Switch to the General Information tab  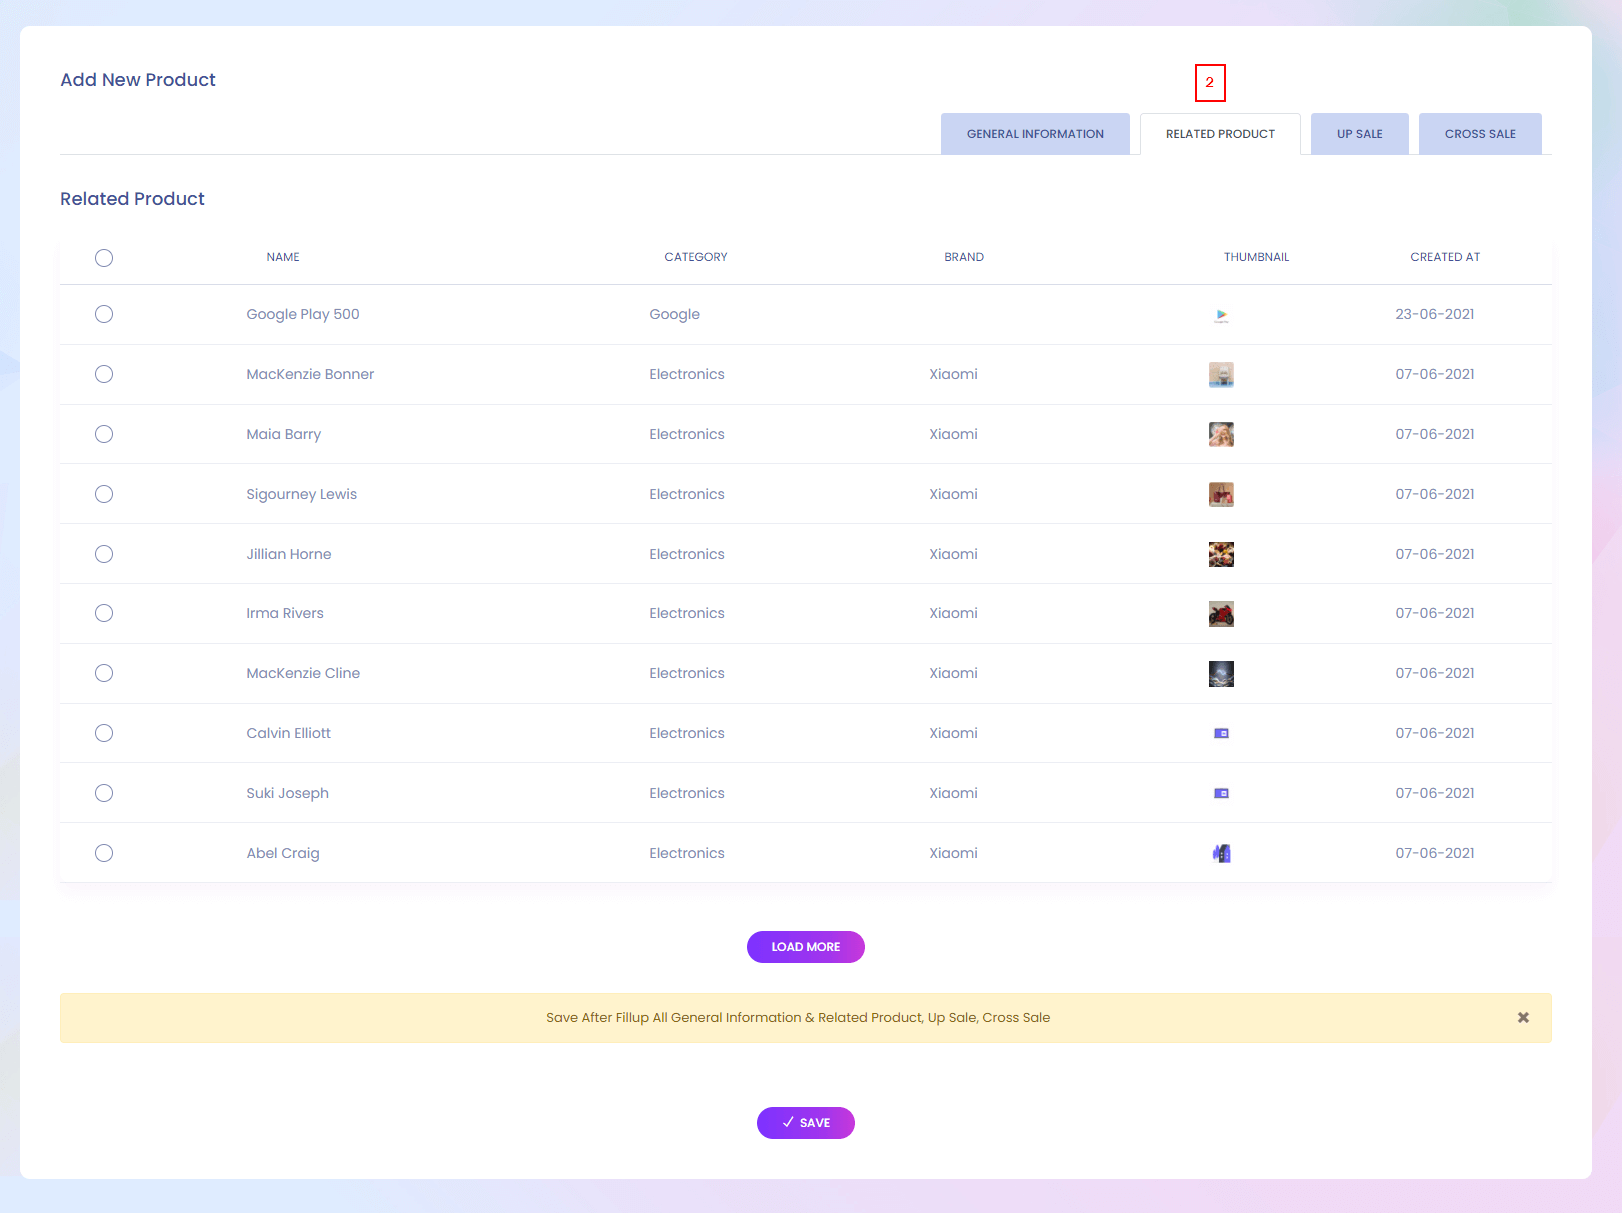click(1035, 134)
